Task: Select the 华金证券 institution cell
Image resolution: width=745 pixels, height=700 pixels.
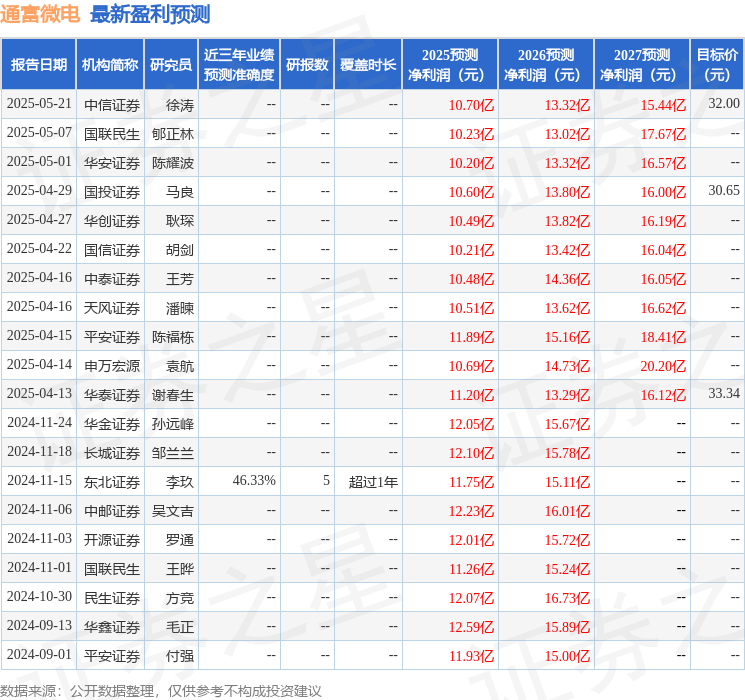Action: [112, 424]
